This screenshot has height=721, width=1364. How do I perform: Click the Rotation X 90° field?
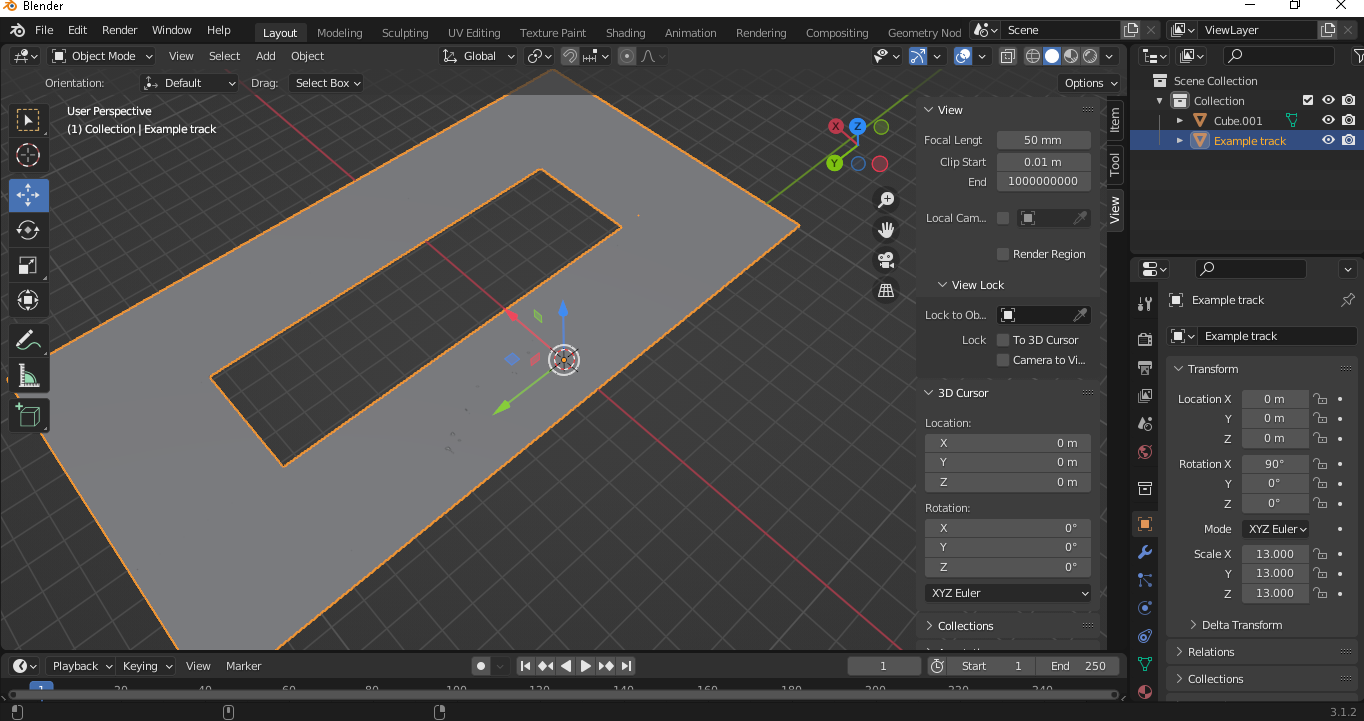[1275, 464]
